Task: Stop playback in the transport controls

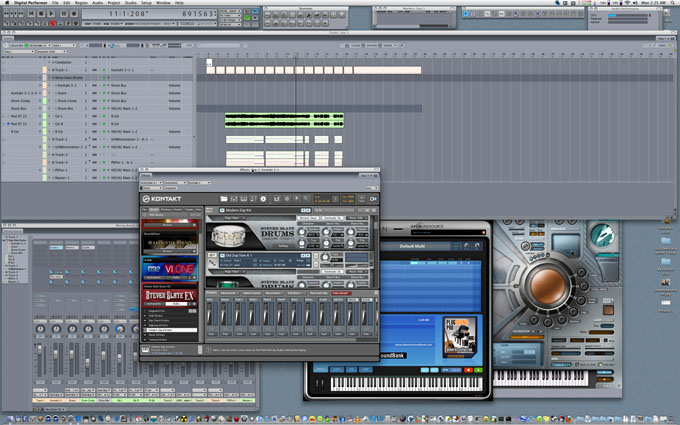Action: [42, 14]
